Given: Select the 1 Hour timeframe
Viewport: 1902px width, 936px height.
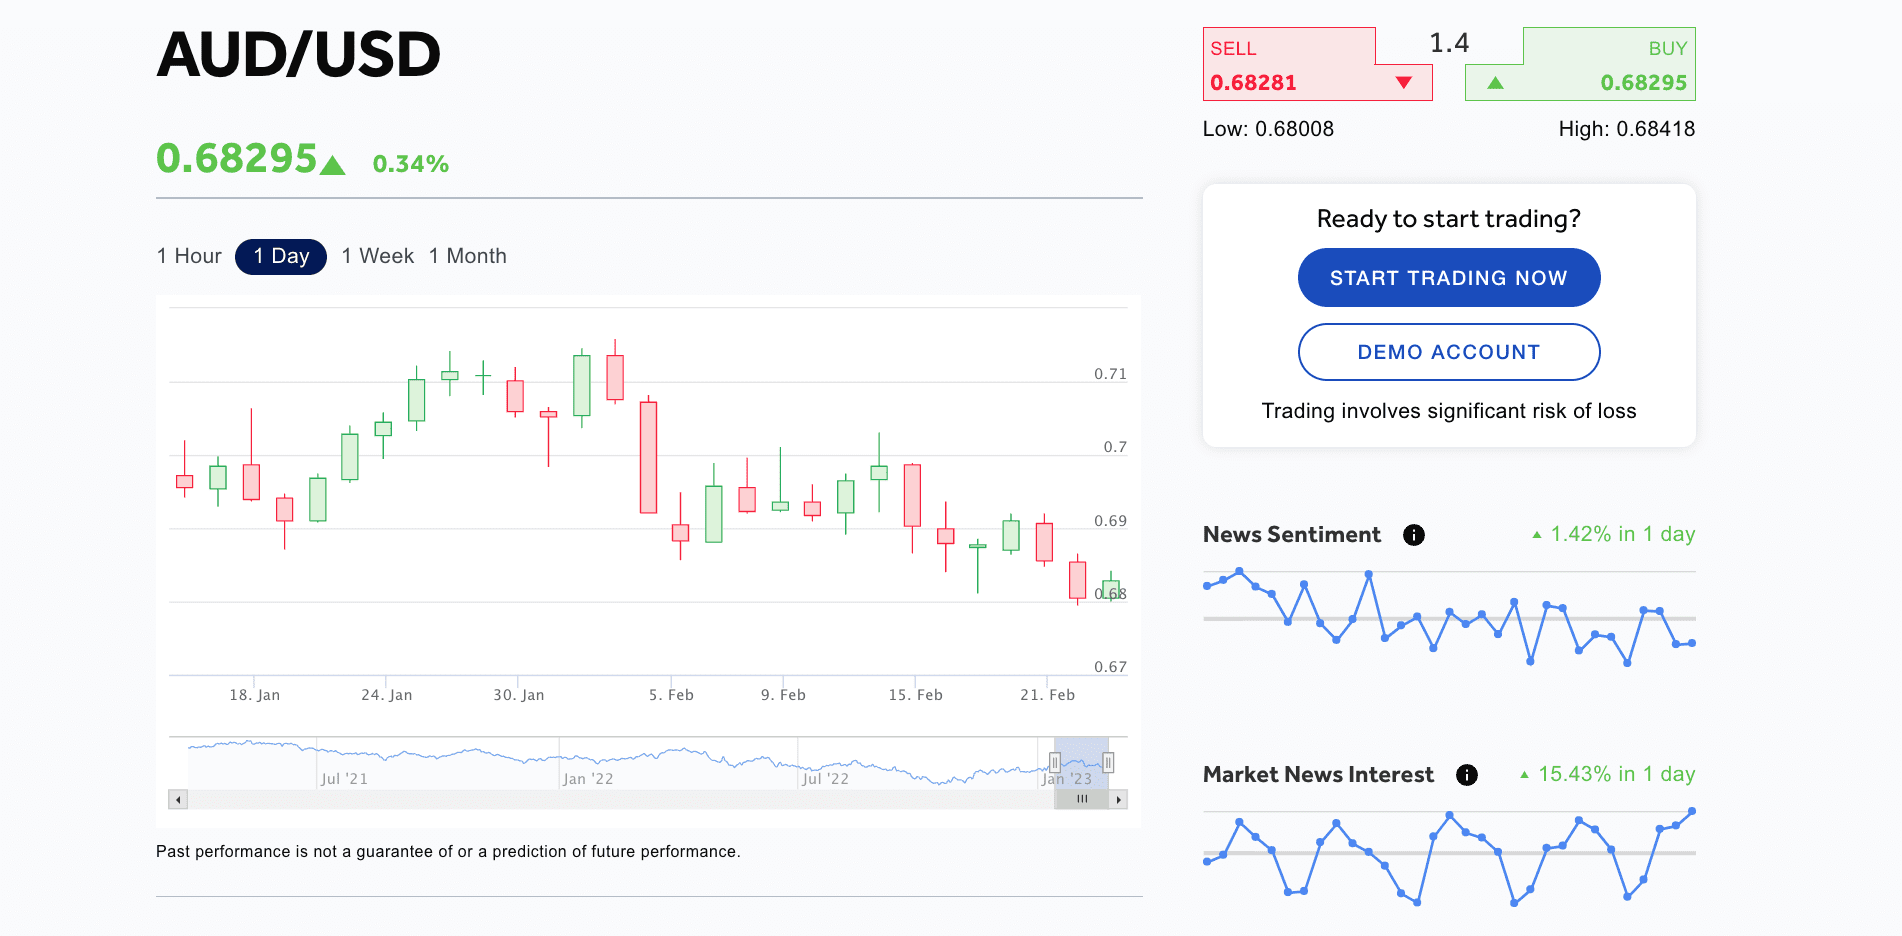Looking at the screenshot, I should (x=189, y=256).
